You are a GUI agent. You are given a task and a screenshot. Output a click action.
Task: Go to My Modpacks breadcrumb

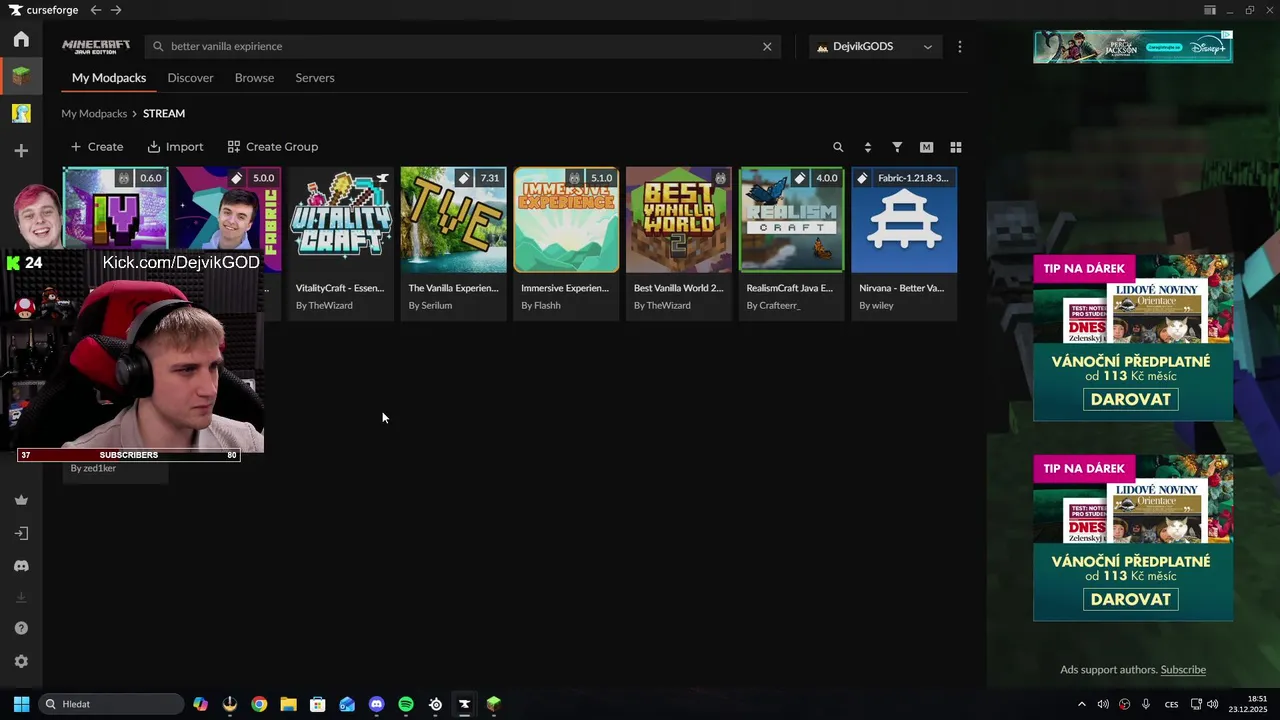(94, 114)
